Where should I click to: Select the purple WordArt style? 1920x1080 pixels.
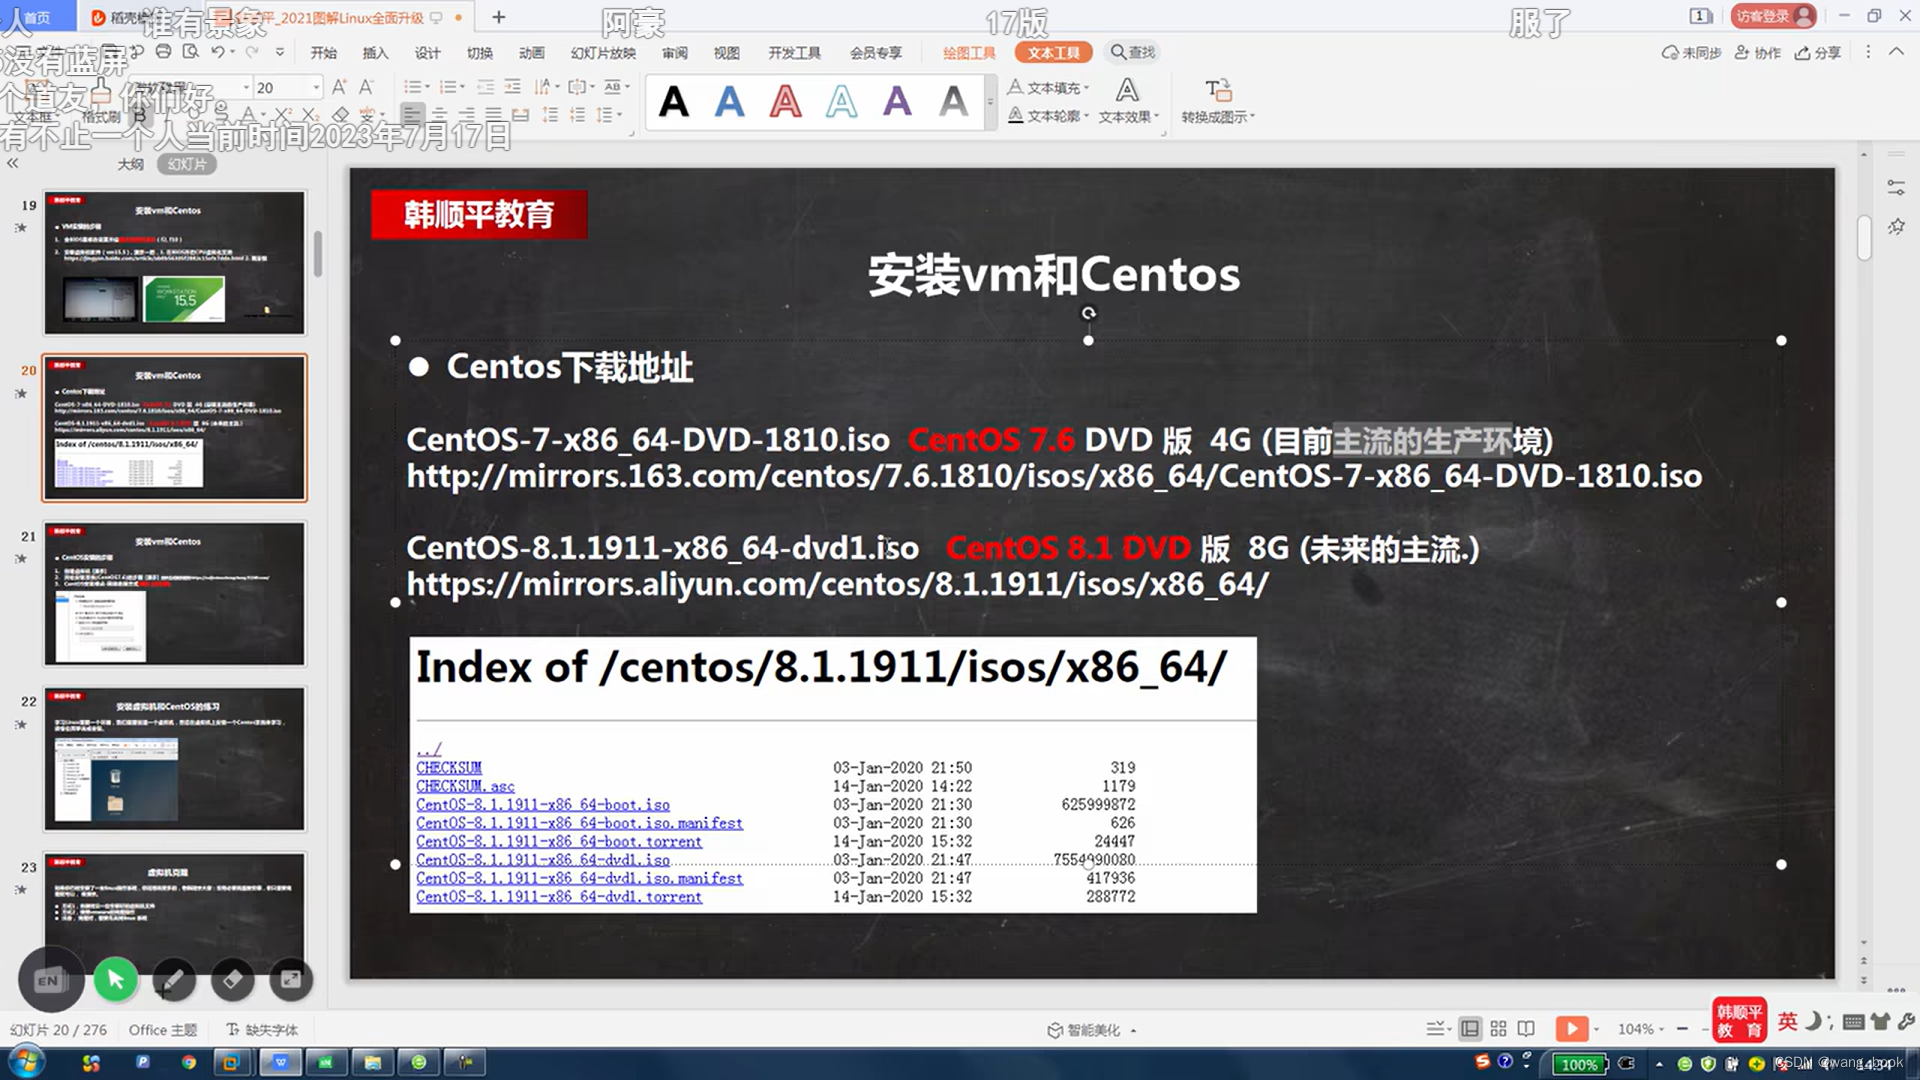[x=897, y=101]
